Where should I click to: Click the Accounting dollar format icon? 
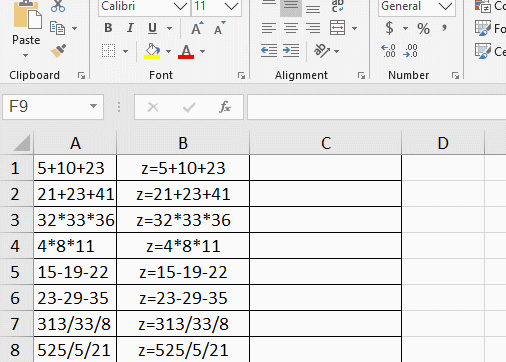coord(389,28)
